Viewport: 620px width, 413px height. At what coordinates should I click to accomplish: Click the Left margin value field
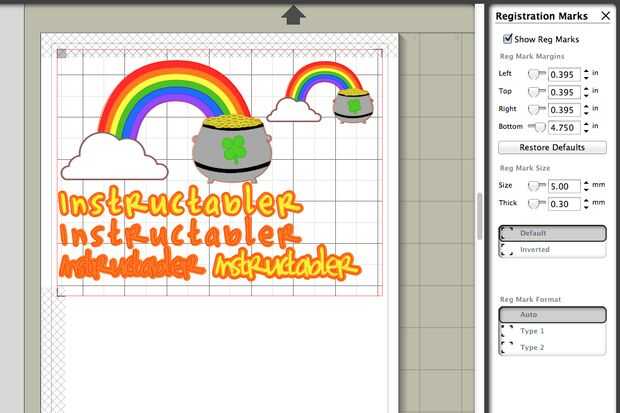coord(564,74)
